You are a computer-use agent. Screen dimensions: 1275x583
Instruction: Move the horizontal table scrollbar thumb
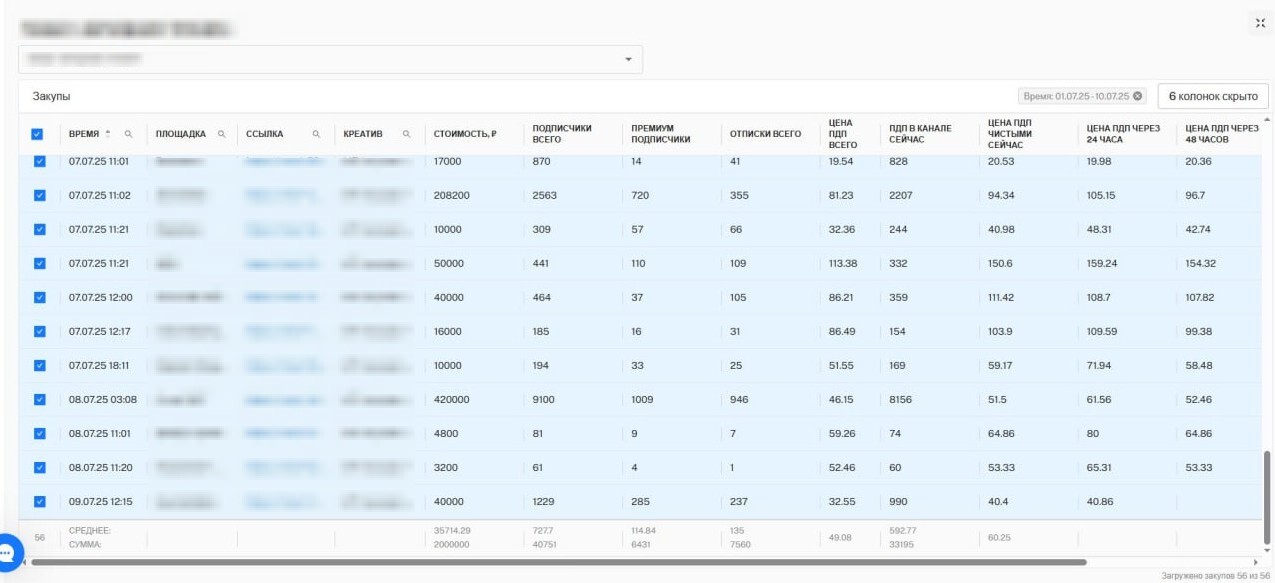coord(558,562)
